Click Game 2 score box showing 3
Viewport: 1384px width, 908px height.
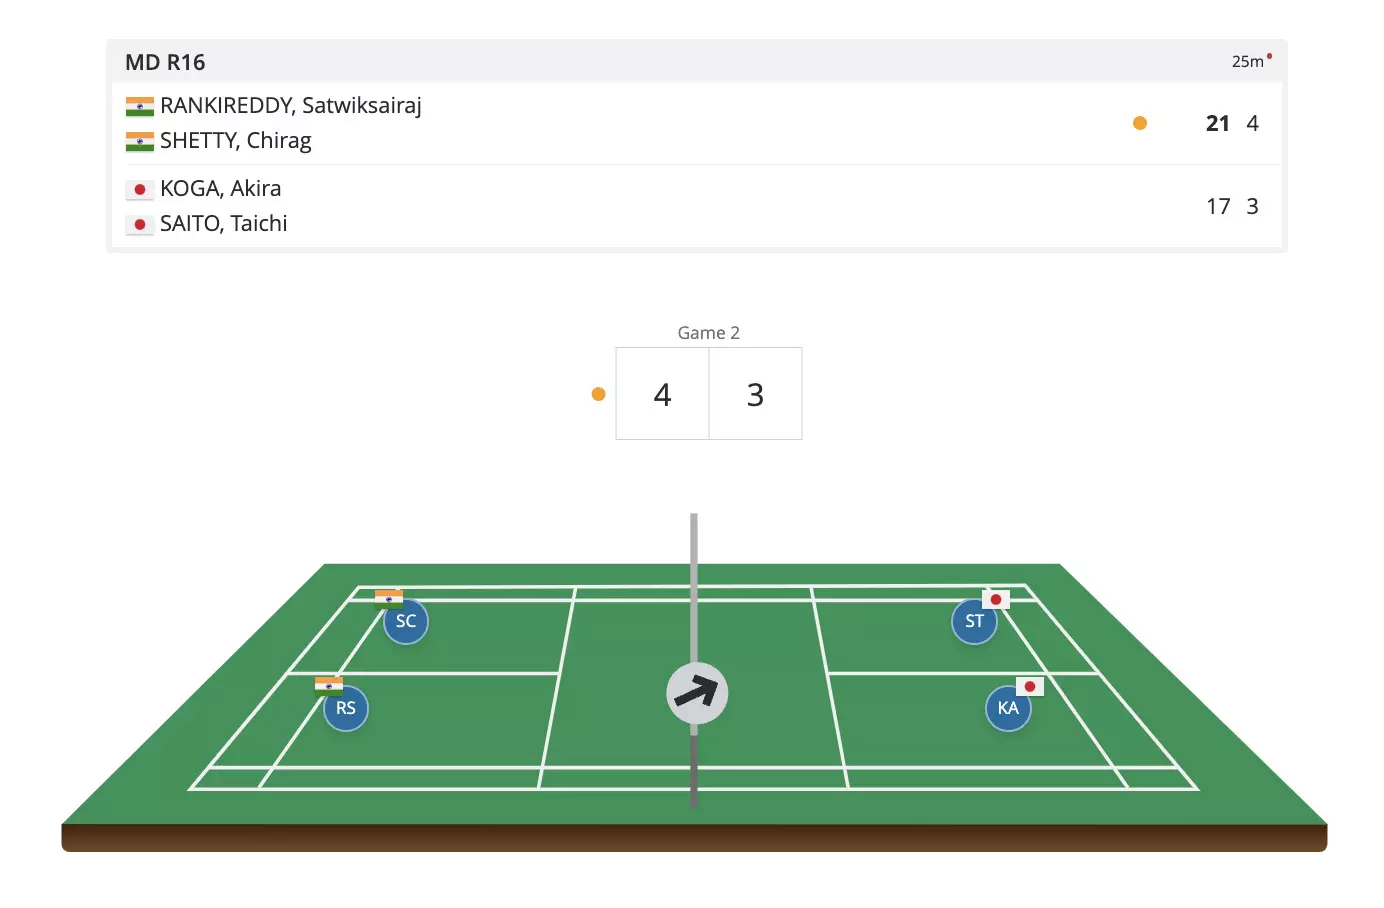click(x=755, y=394)
